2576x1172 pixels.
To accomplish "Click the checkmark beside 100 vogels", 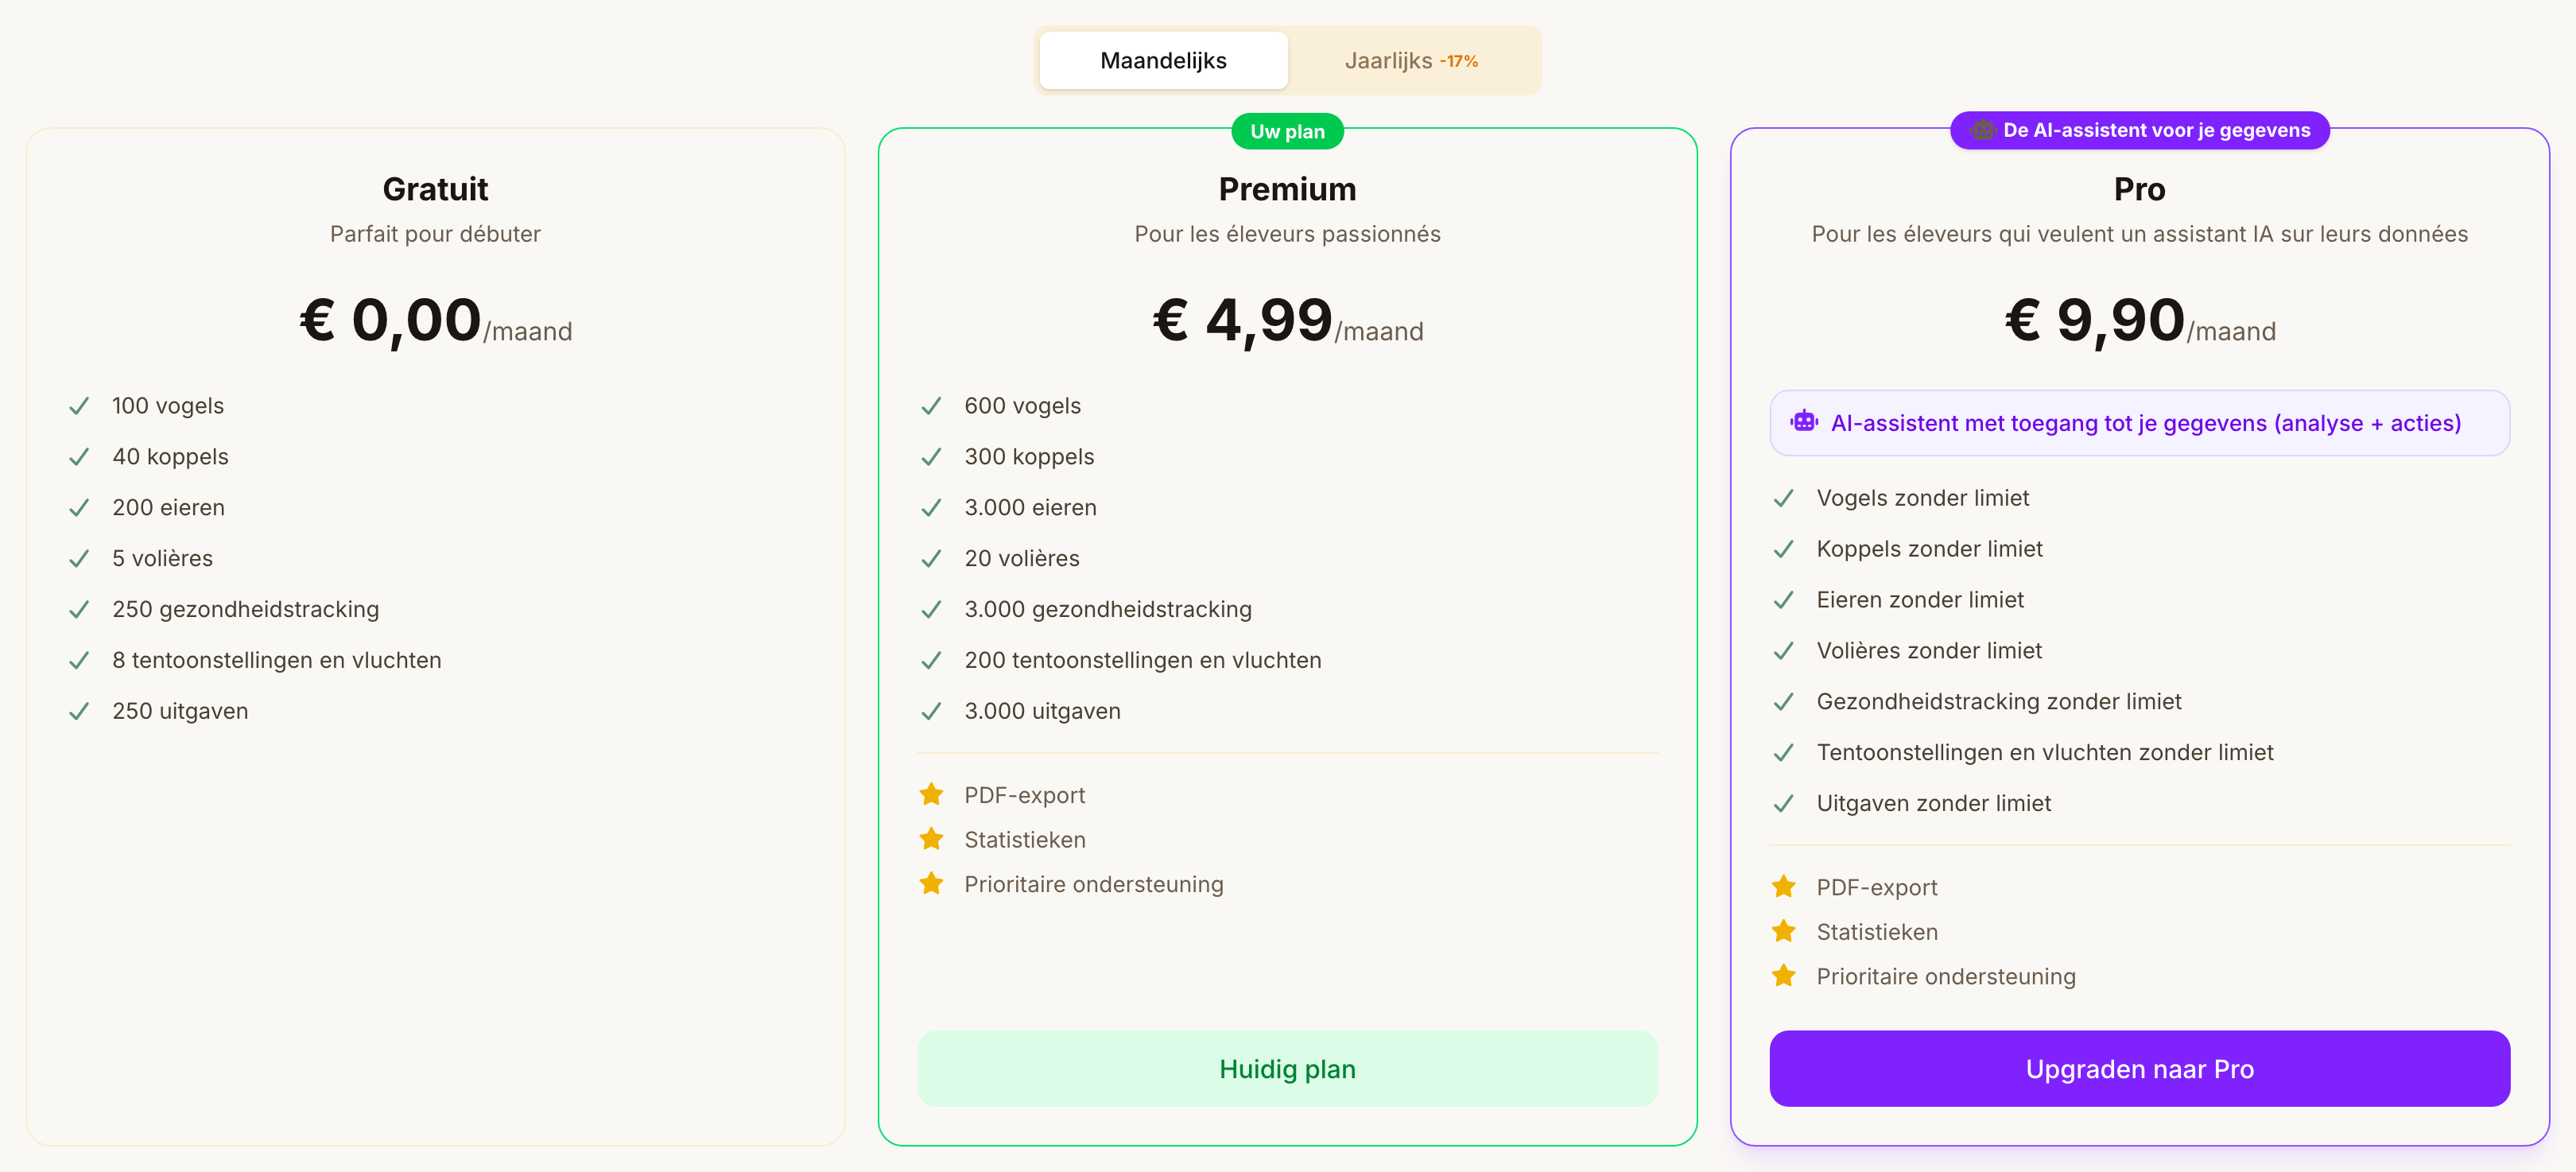I will click(x=79, y=406).
